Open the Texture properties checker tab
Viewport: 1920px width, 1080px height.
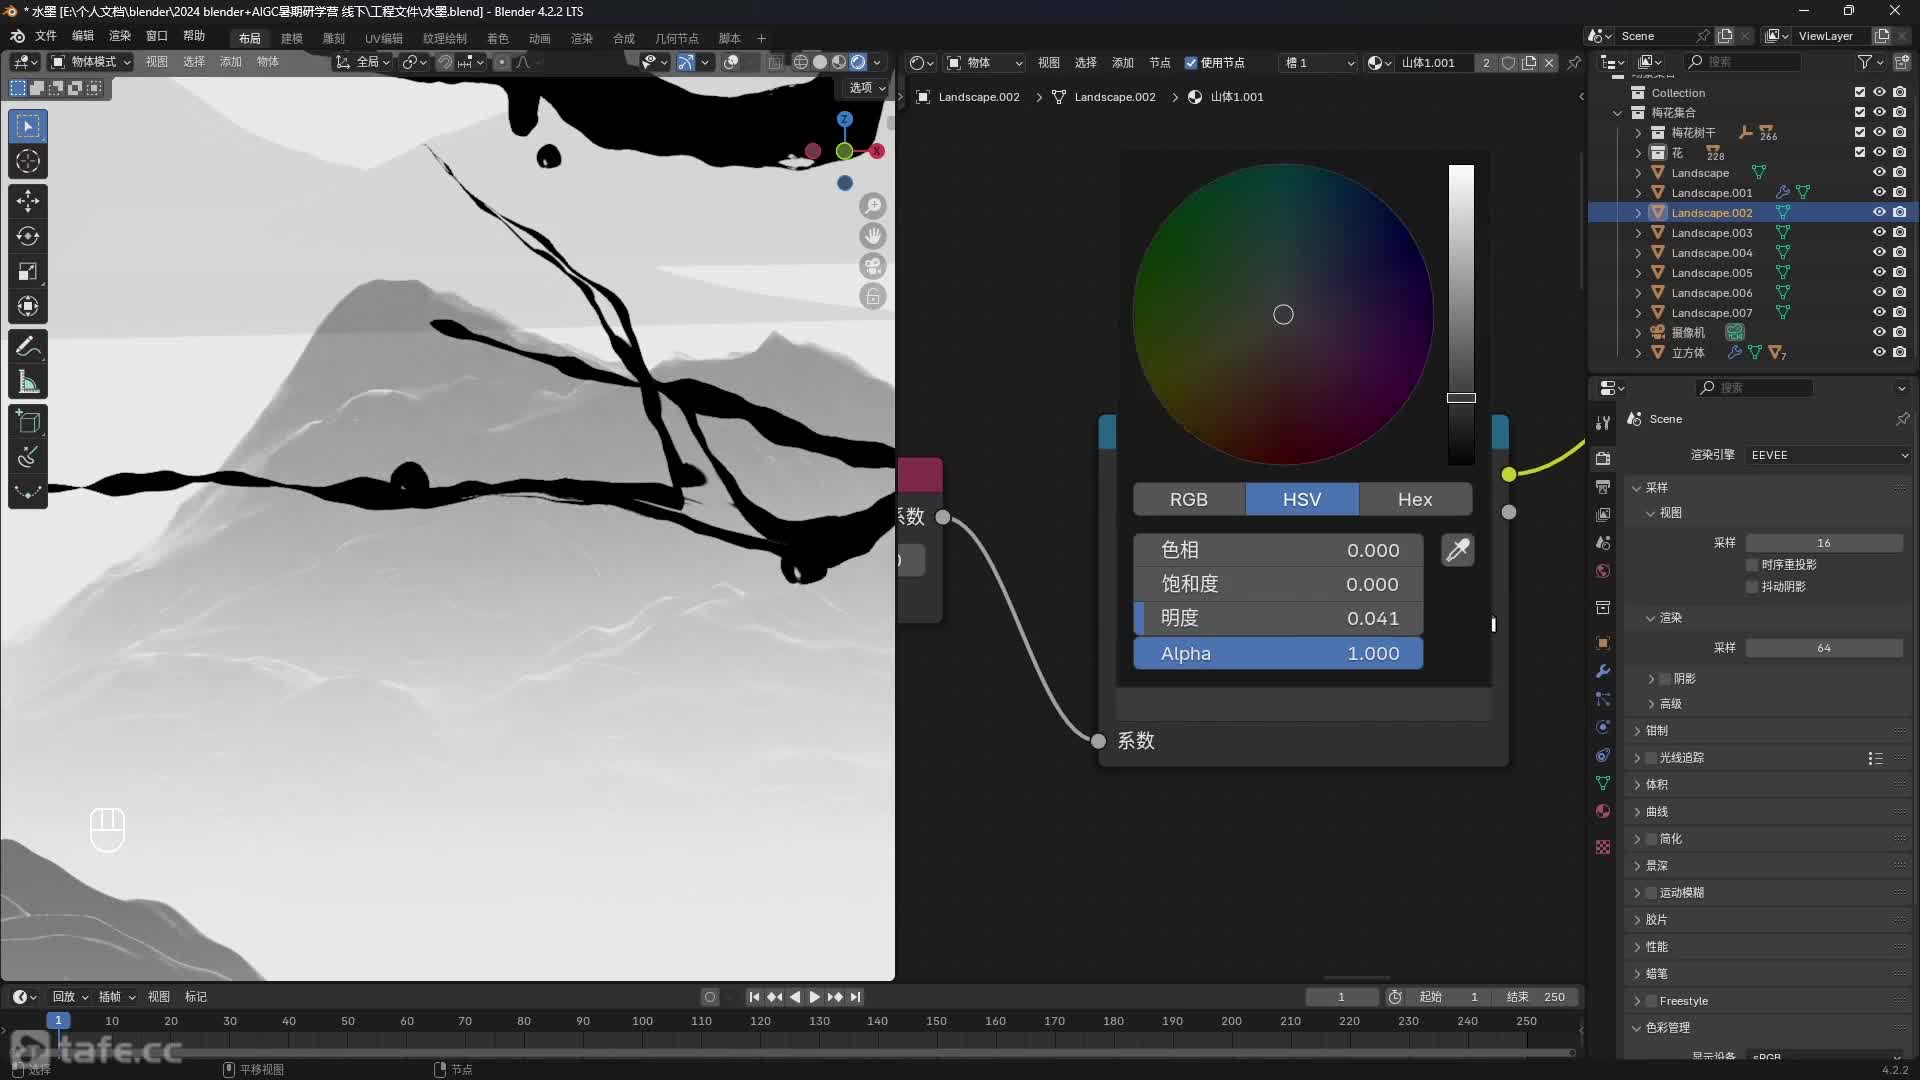[1603, 847]
